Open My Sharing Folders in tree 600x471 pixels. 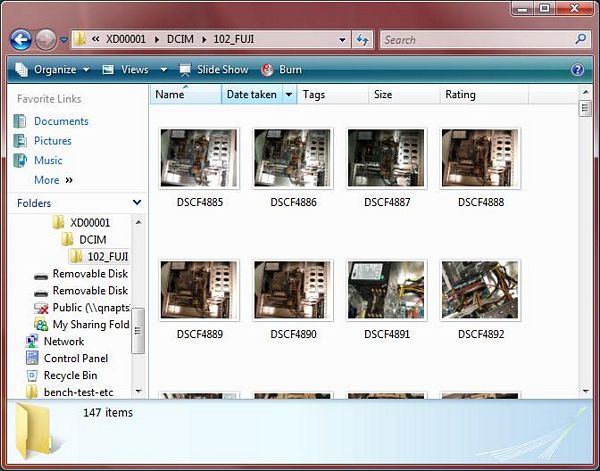coord(82,324)
